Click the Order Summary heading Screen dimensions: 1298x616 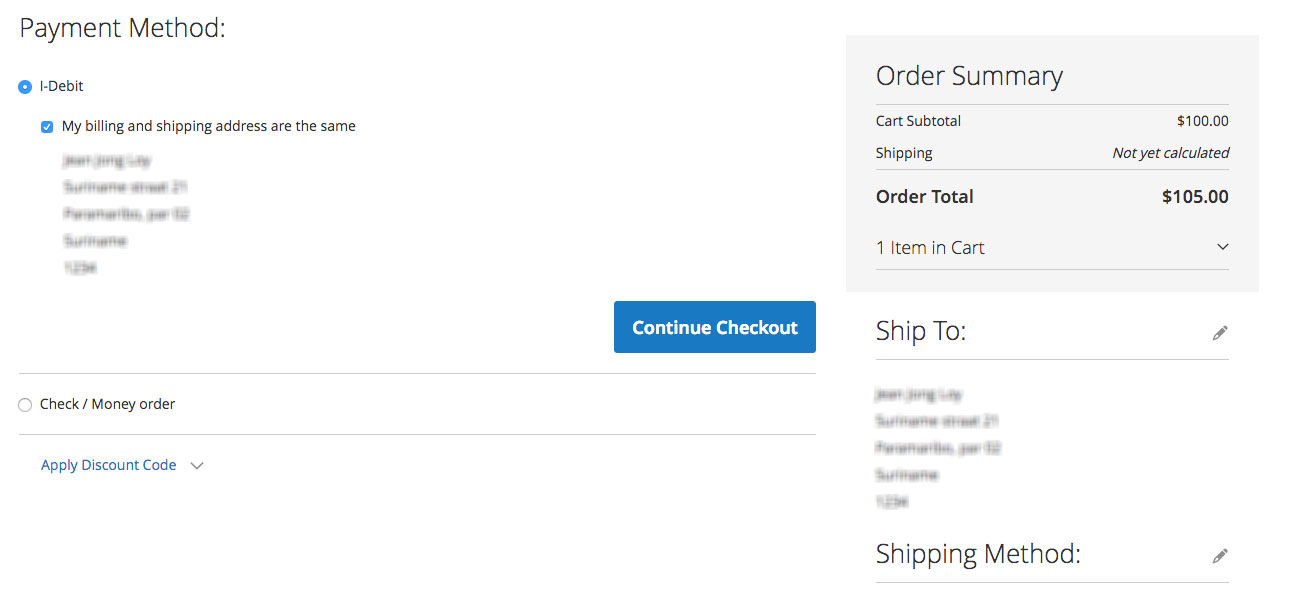[x=969, y=76]
